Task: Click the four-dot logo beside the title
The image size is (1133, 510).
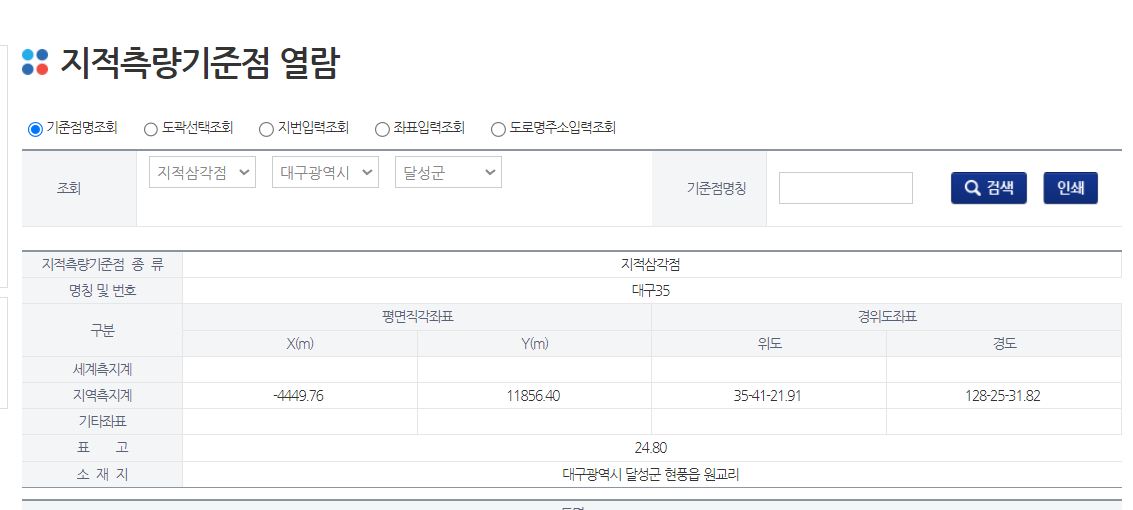Action: (x=35, y=62)
